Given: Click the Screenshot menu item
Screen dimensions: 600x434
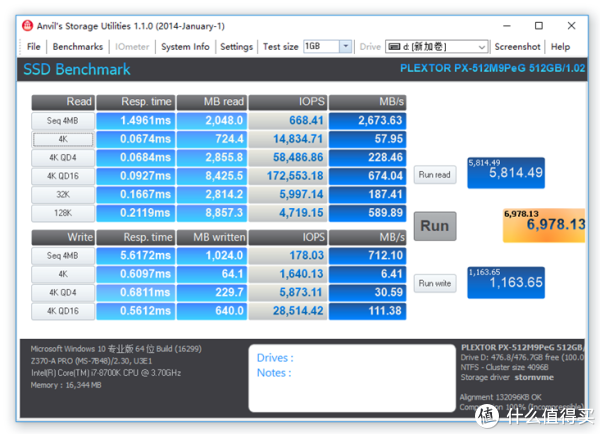Looking at the screenshot, I should coord(517,47).
